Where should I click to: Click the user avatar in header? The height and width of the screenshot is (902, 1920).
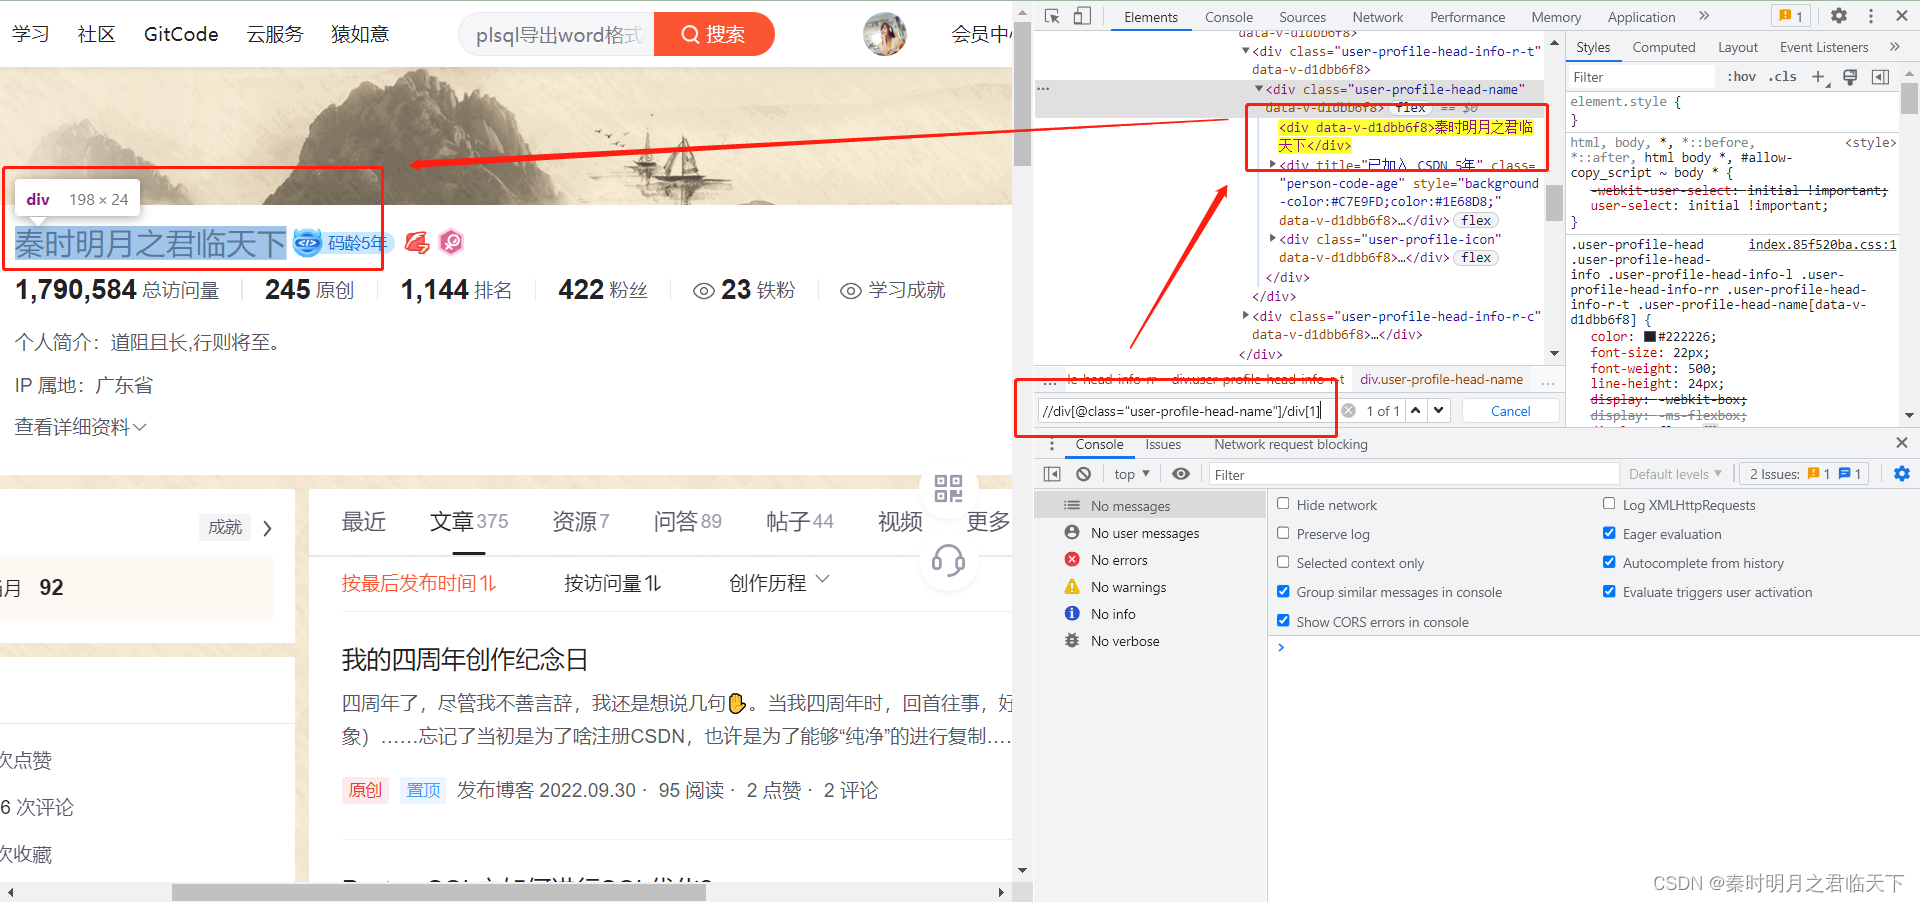pyautogui.click(x=885, y=35)
